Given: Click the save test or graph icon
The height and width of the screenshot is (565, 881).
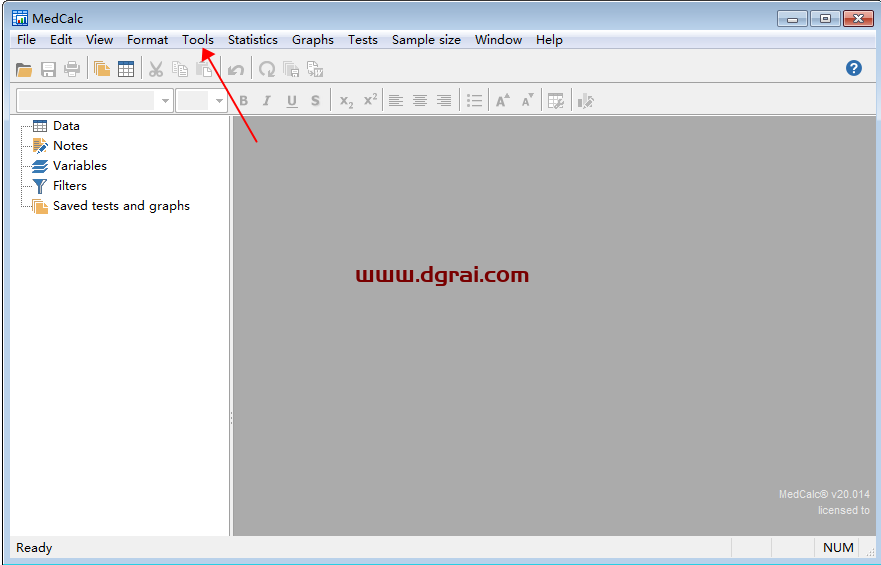Looking at the screenshot, I should pyautogui.click(x=291, y=69).
